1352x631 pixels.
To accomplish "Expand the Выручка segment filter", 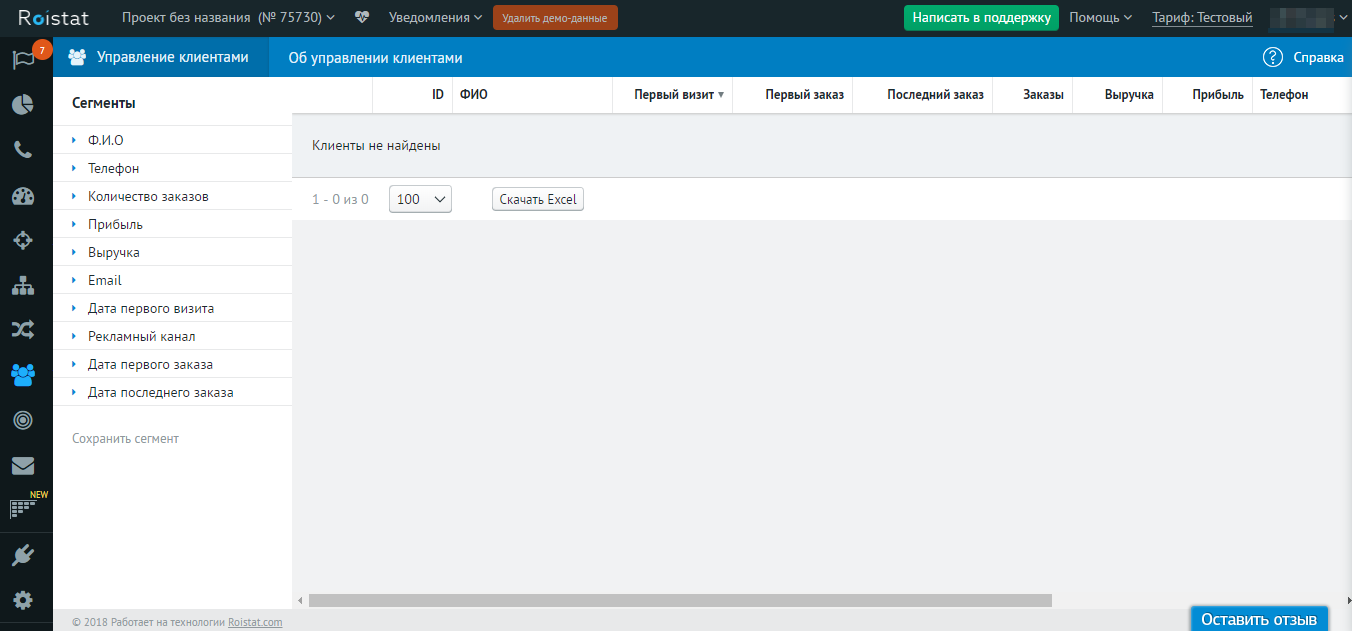I will pyautogui.click(x=172, y=252).
